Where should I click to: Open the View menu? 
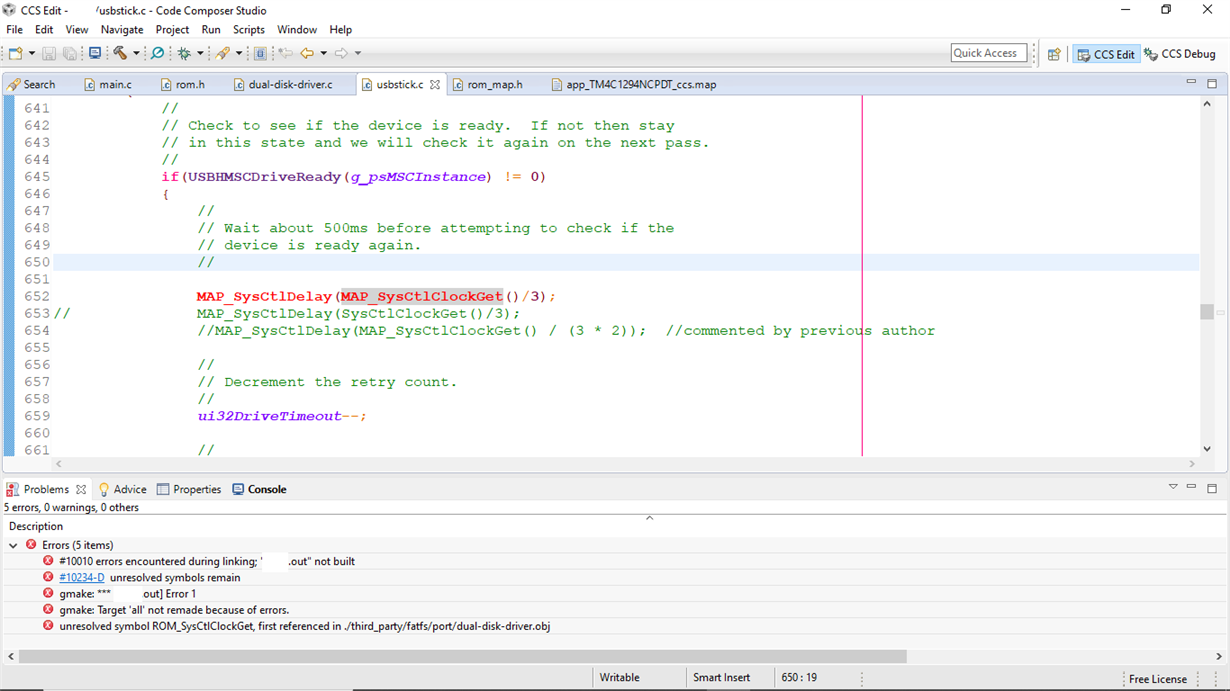77,30
